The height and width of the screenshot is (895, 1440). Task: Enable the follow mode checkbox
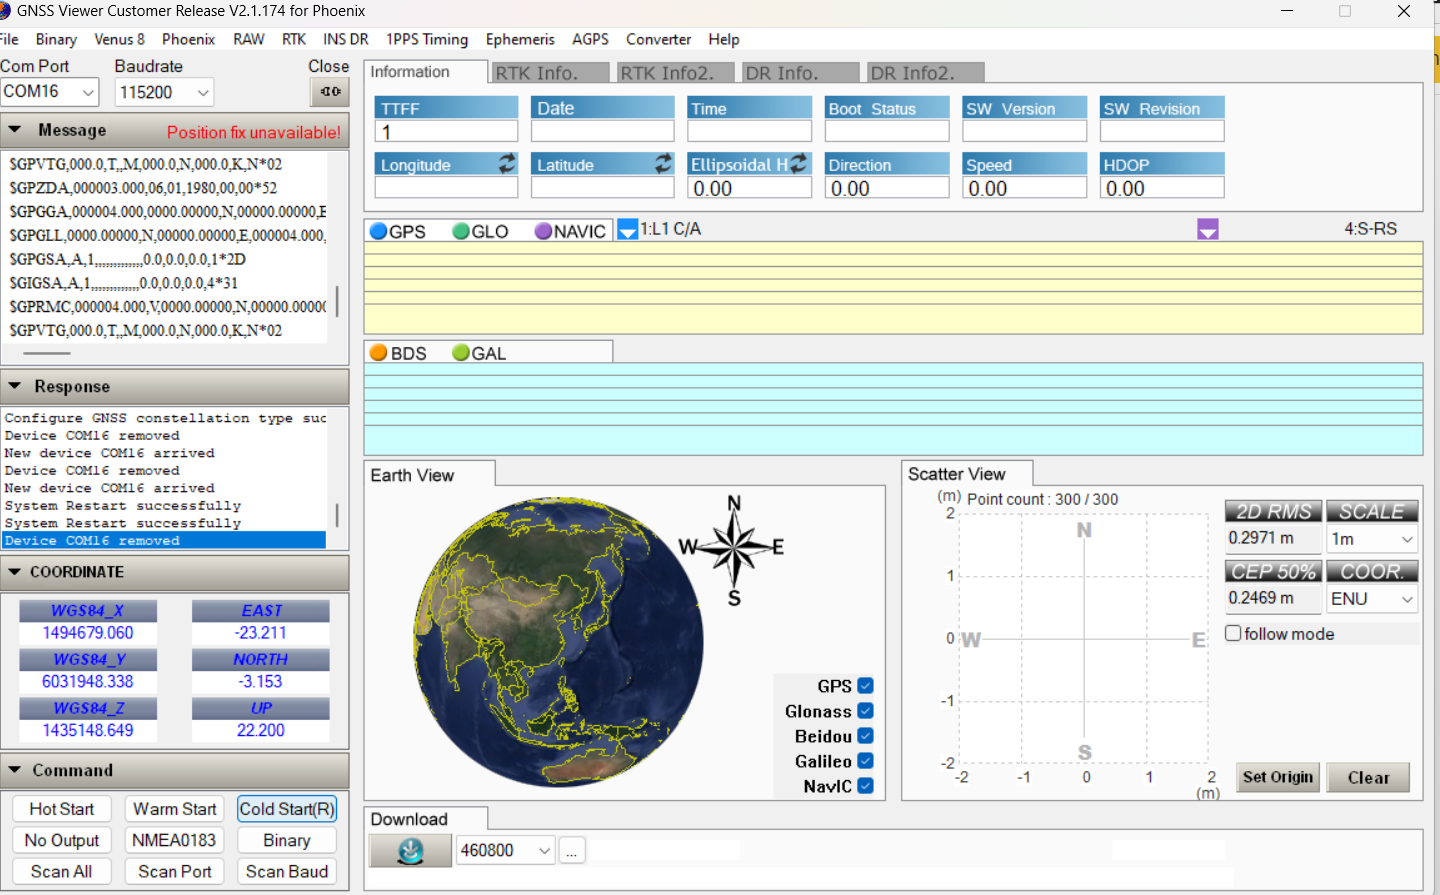click(x=1234, y=634)
